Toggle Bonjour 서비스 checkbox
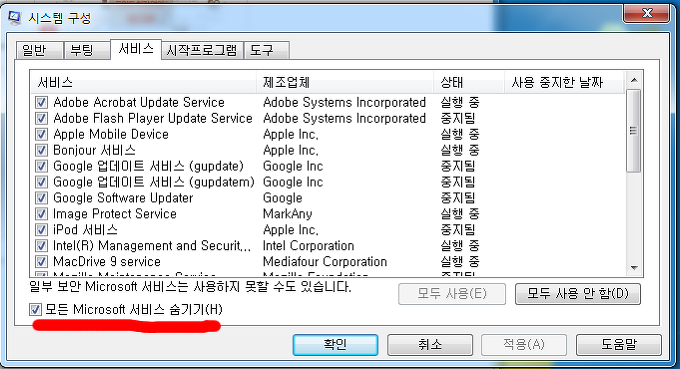 (x=41, y=150)
